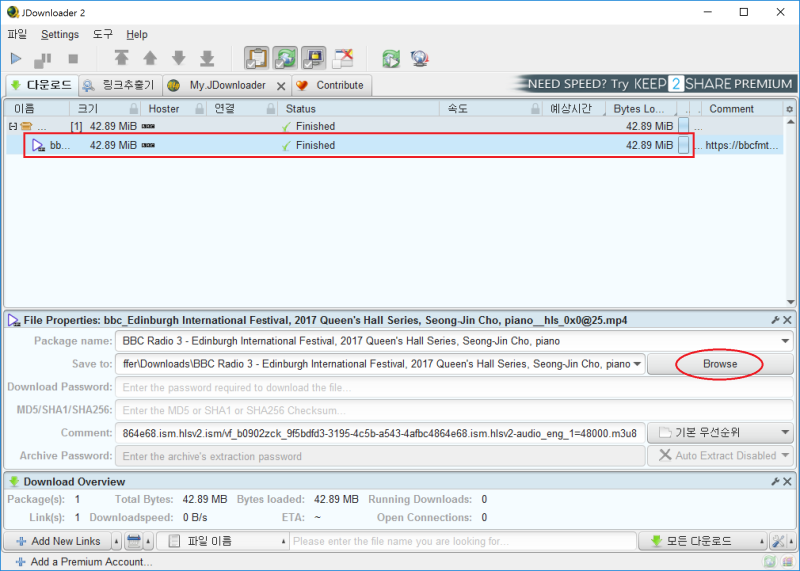Viewport: 800px width, 571px height.
Task: Open bottom bar tools settings icon
Action: tap(778, 541)
